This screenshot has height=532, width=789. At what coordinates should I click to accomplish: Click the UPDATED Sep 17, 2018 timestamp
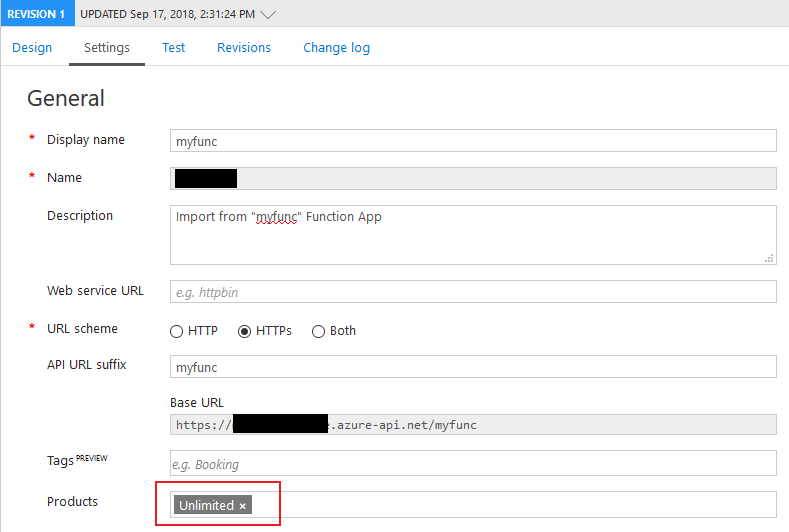point(168,14)
